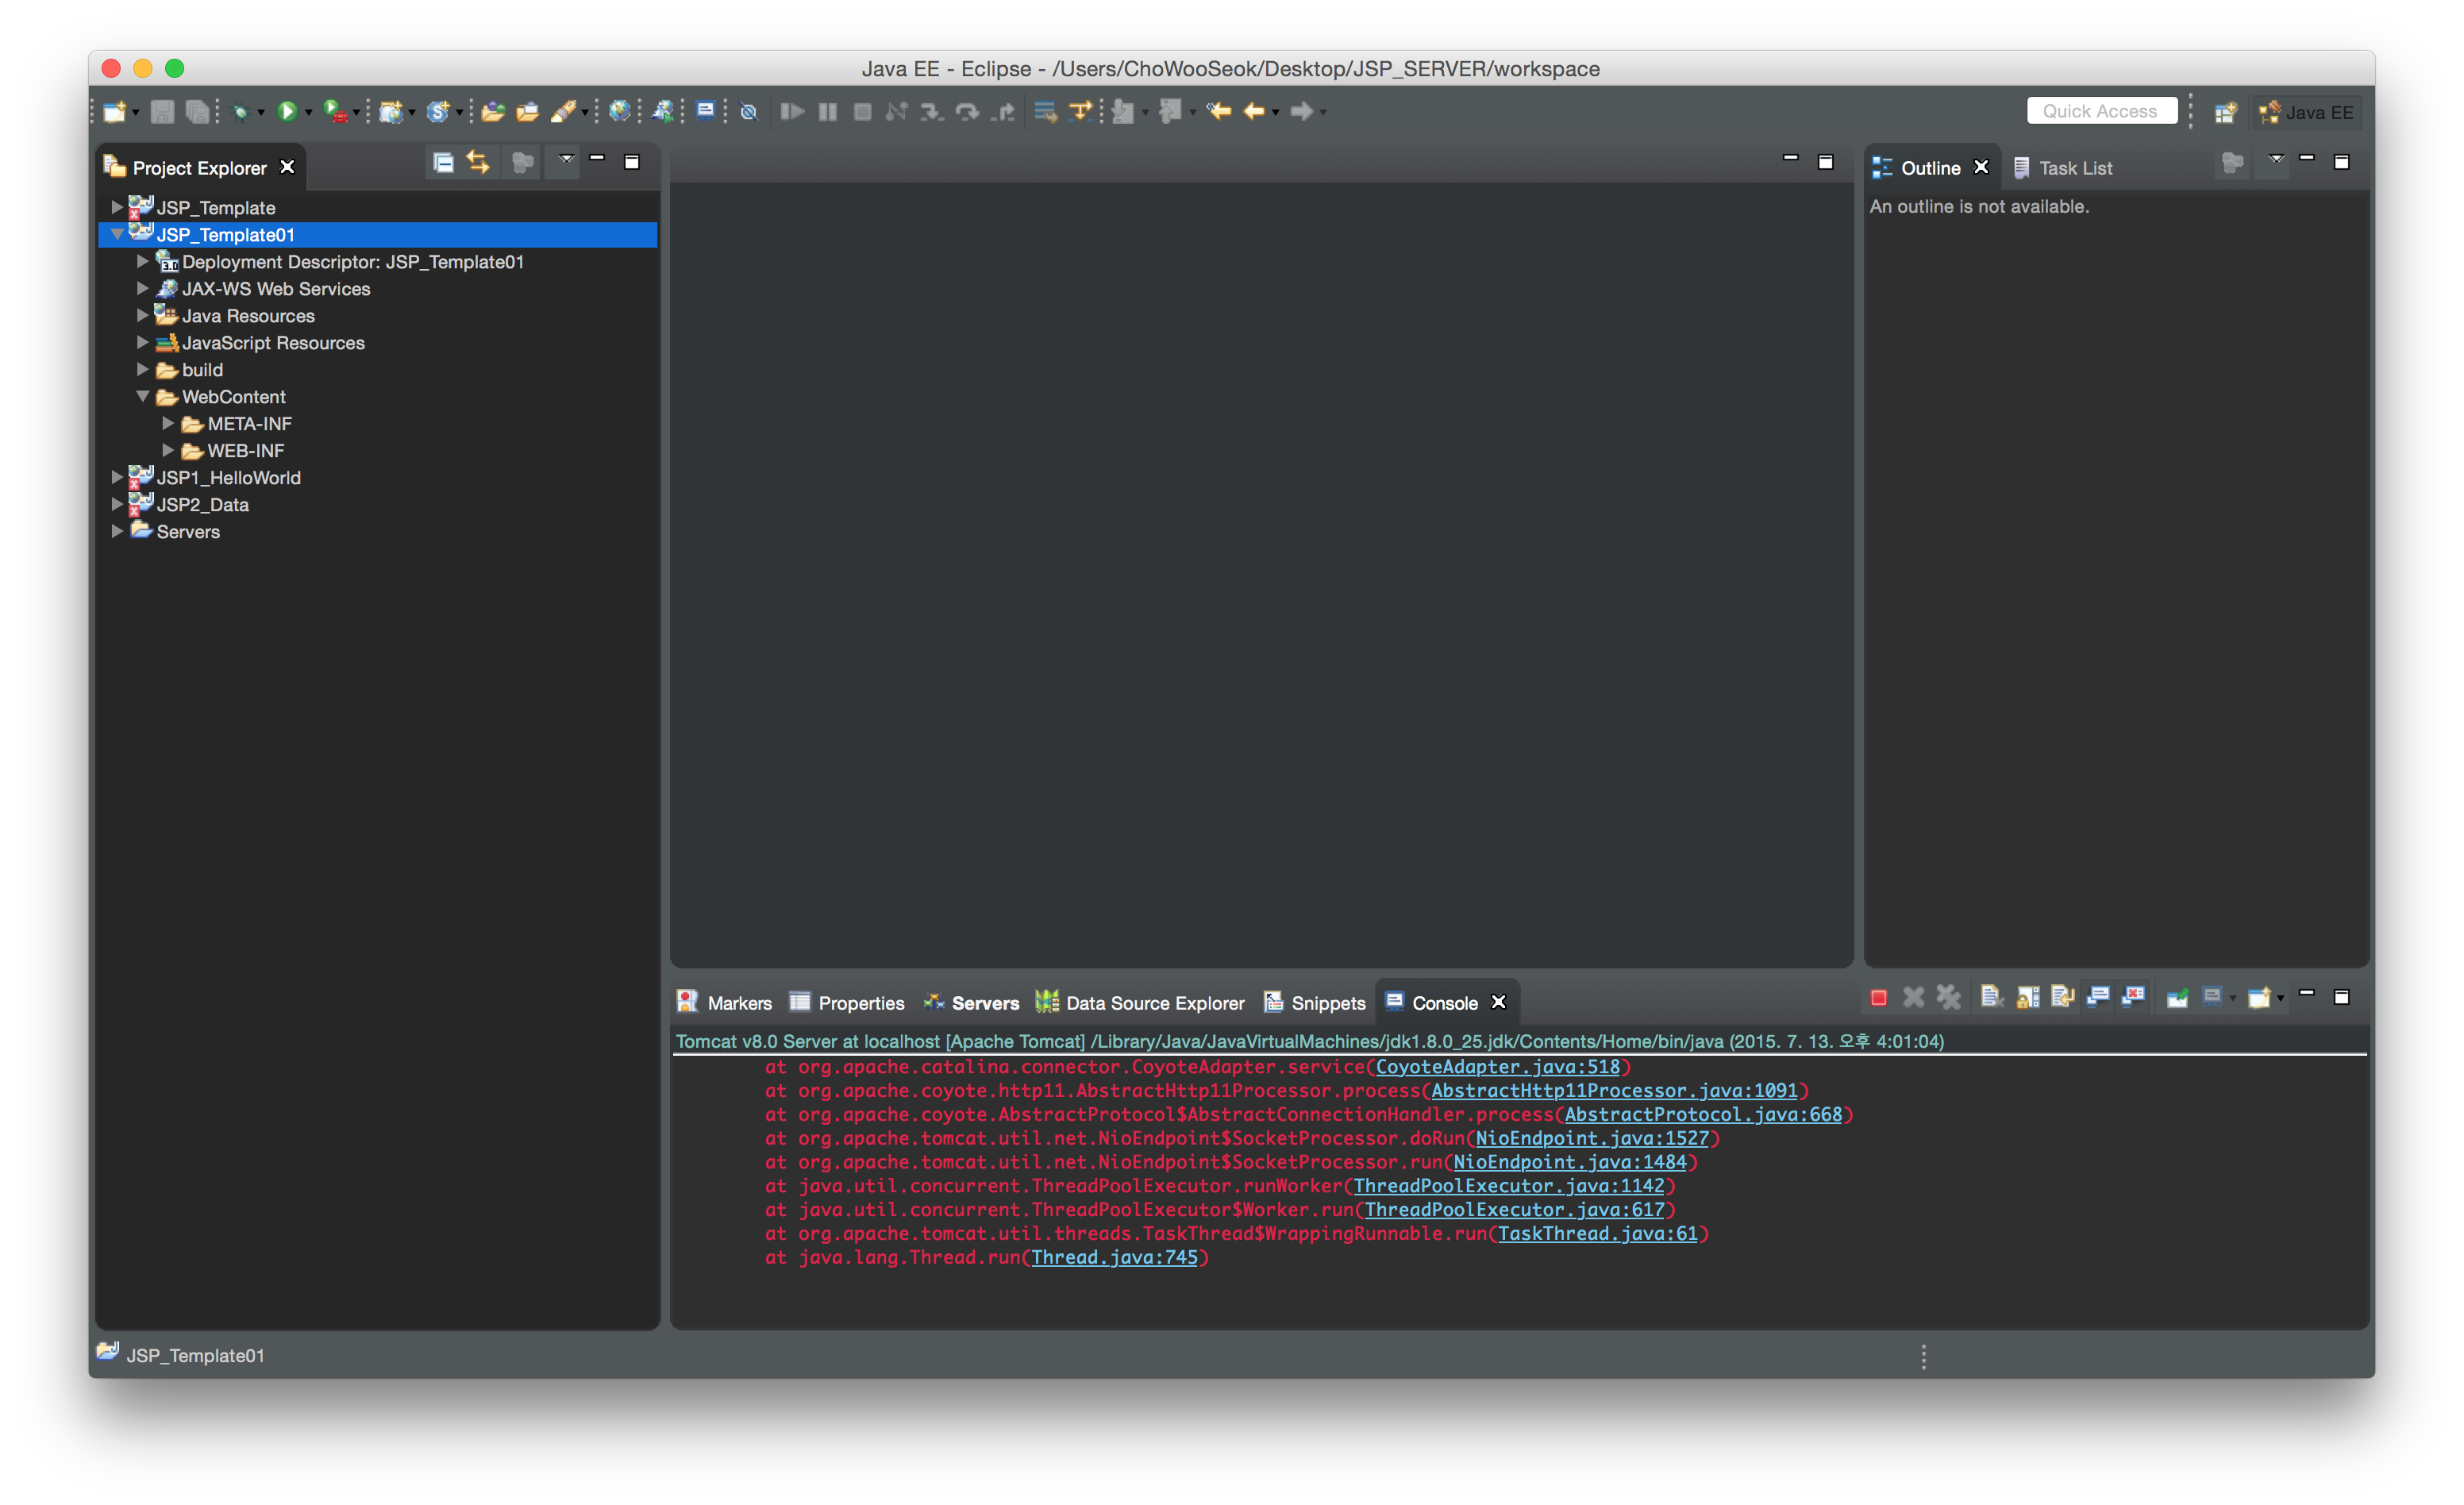
Task: Click in the Quick Access search field
Action: click(x=2100, y=111)
